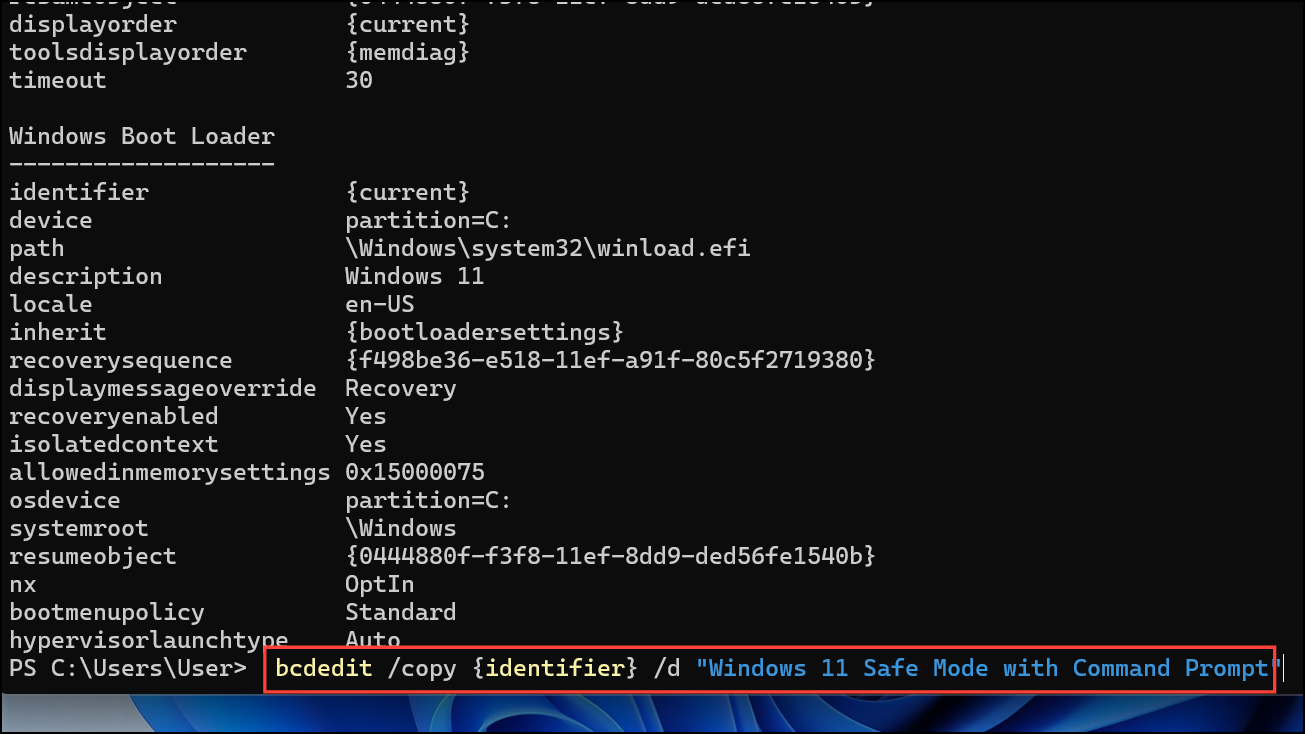Click the hypervisorlaunchtype value Auto
The height and width of the screenshot is (734, 1305).
[x=373, y=640]
